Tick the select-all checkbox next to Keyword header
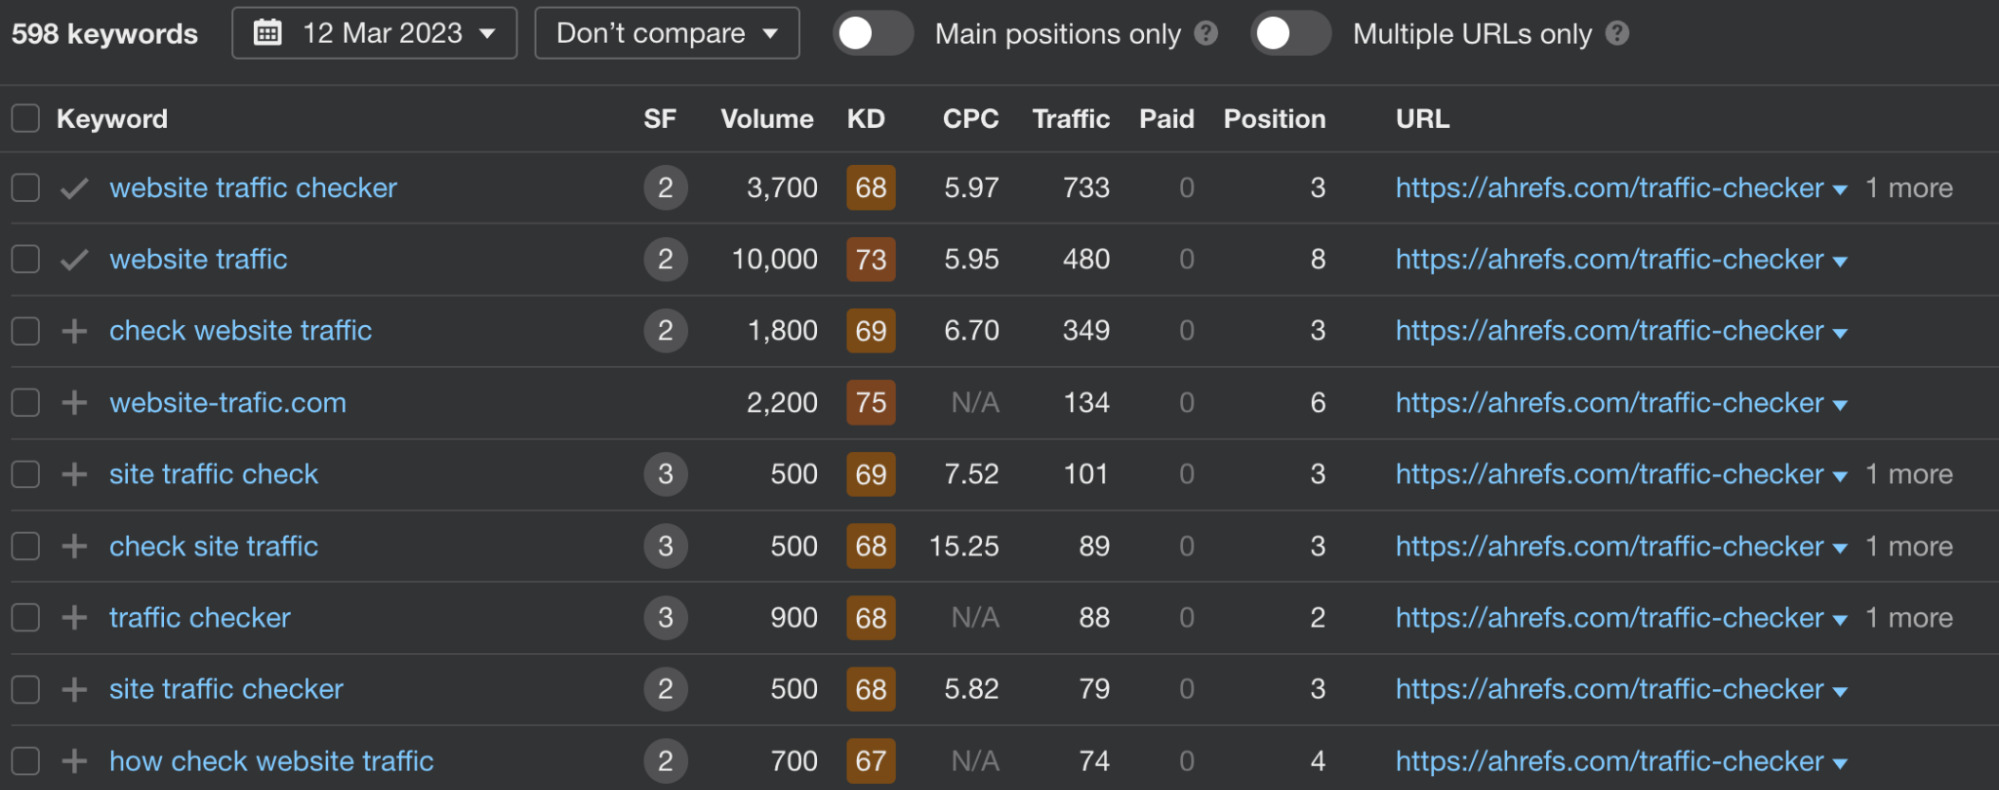This screenshot has width=1999, height=790. coord(25,119)
